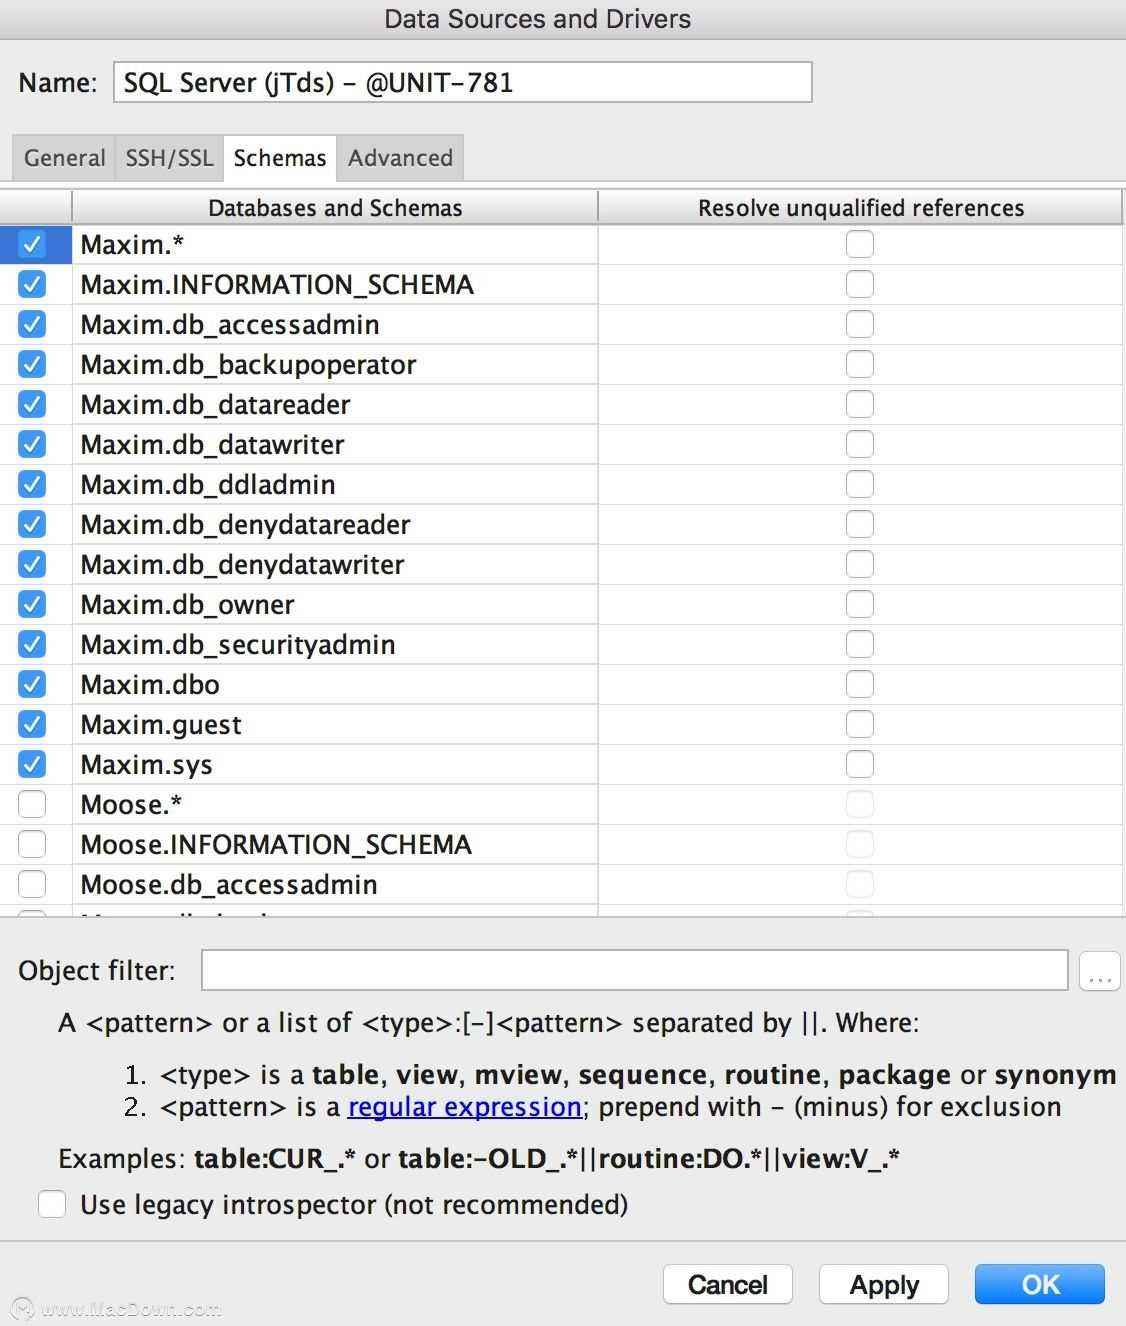This screenshot has height=1326, width=1126.
Task: Click the Object filter text field
Action: coord(634,971)
